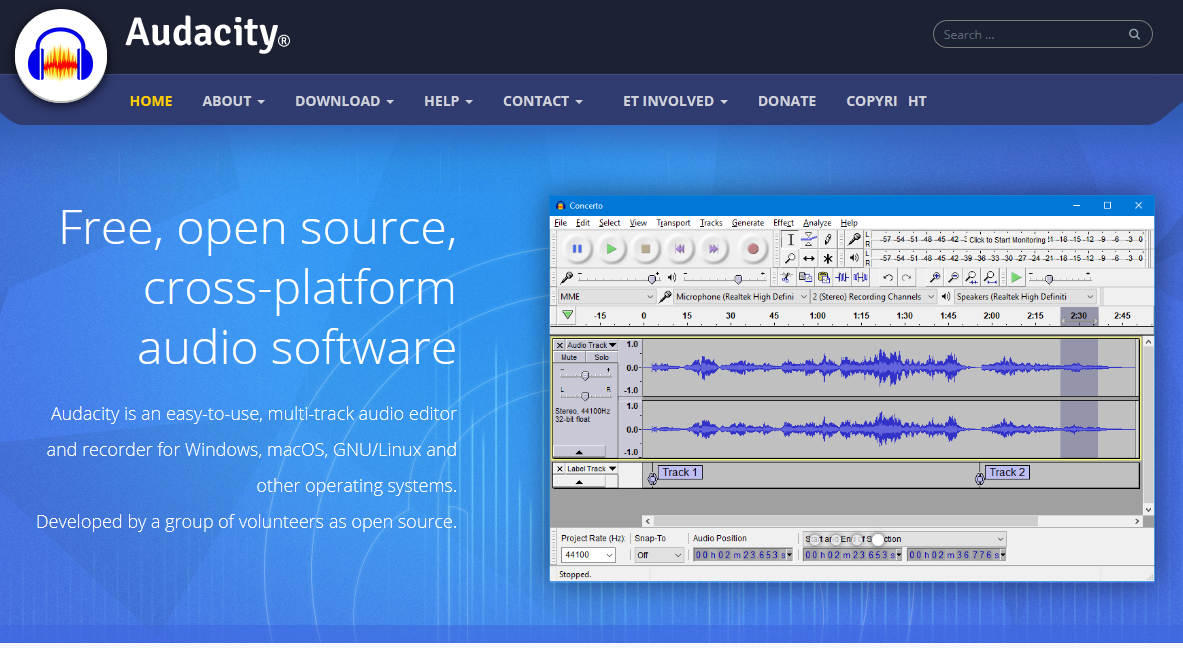This screenshot has height=648, width=1183.
Task: Expand the Project Rate 44100 dropdown
Action: point(588,555)
